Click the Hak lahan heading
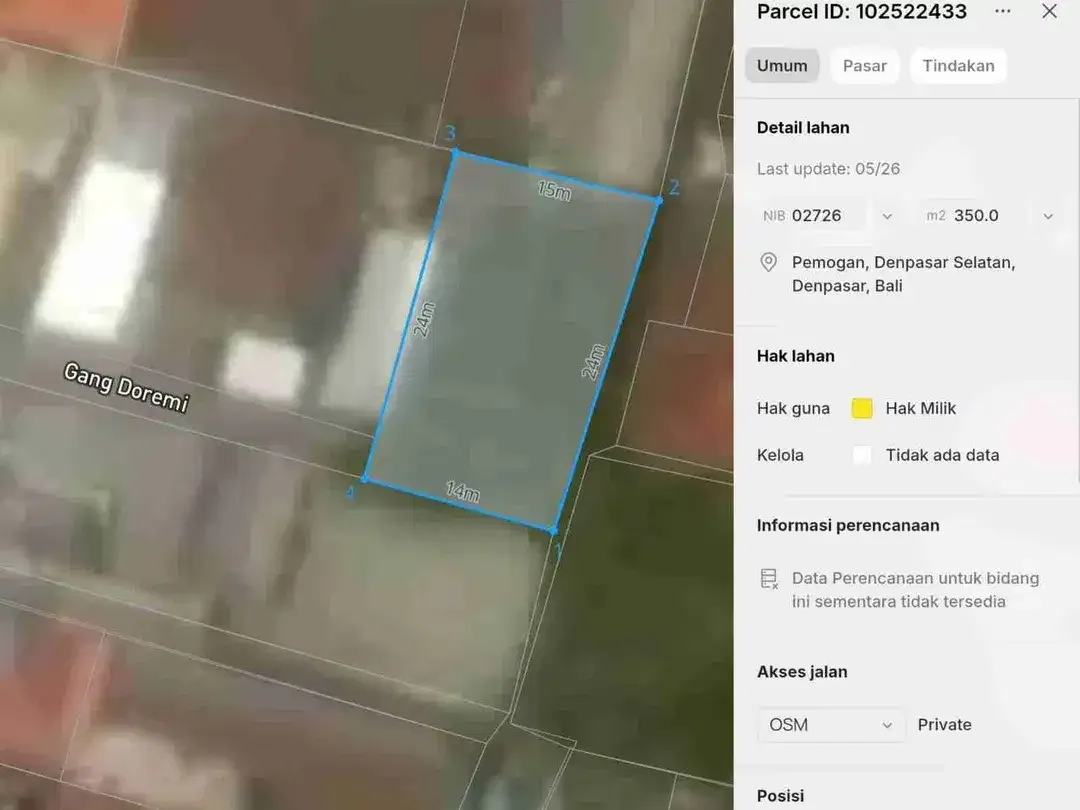The height and width of the screenshot is (810, 1080). (x=796, y=356)
